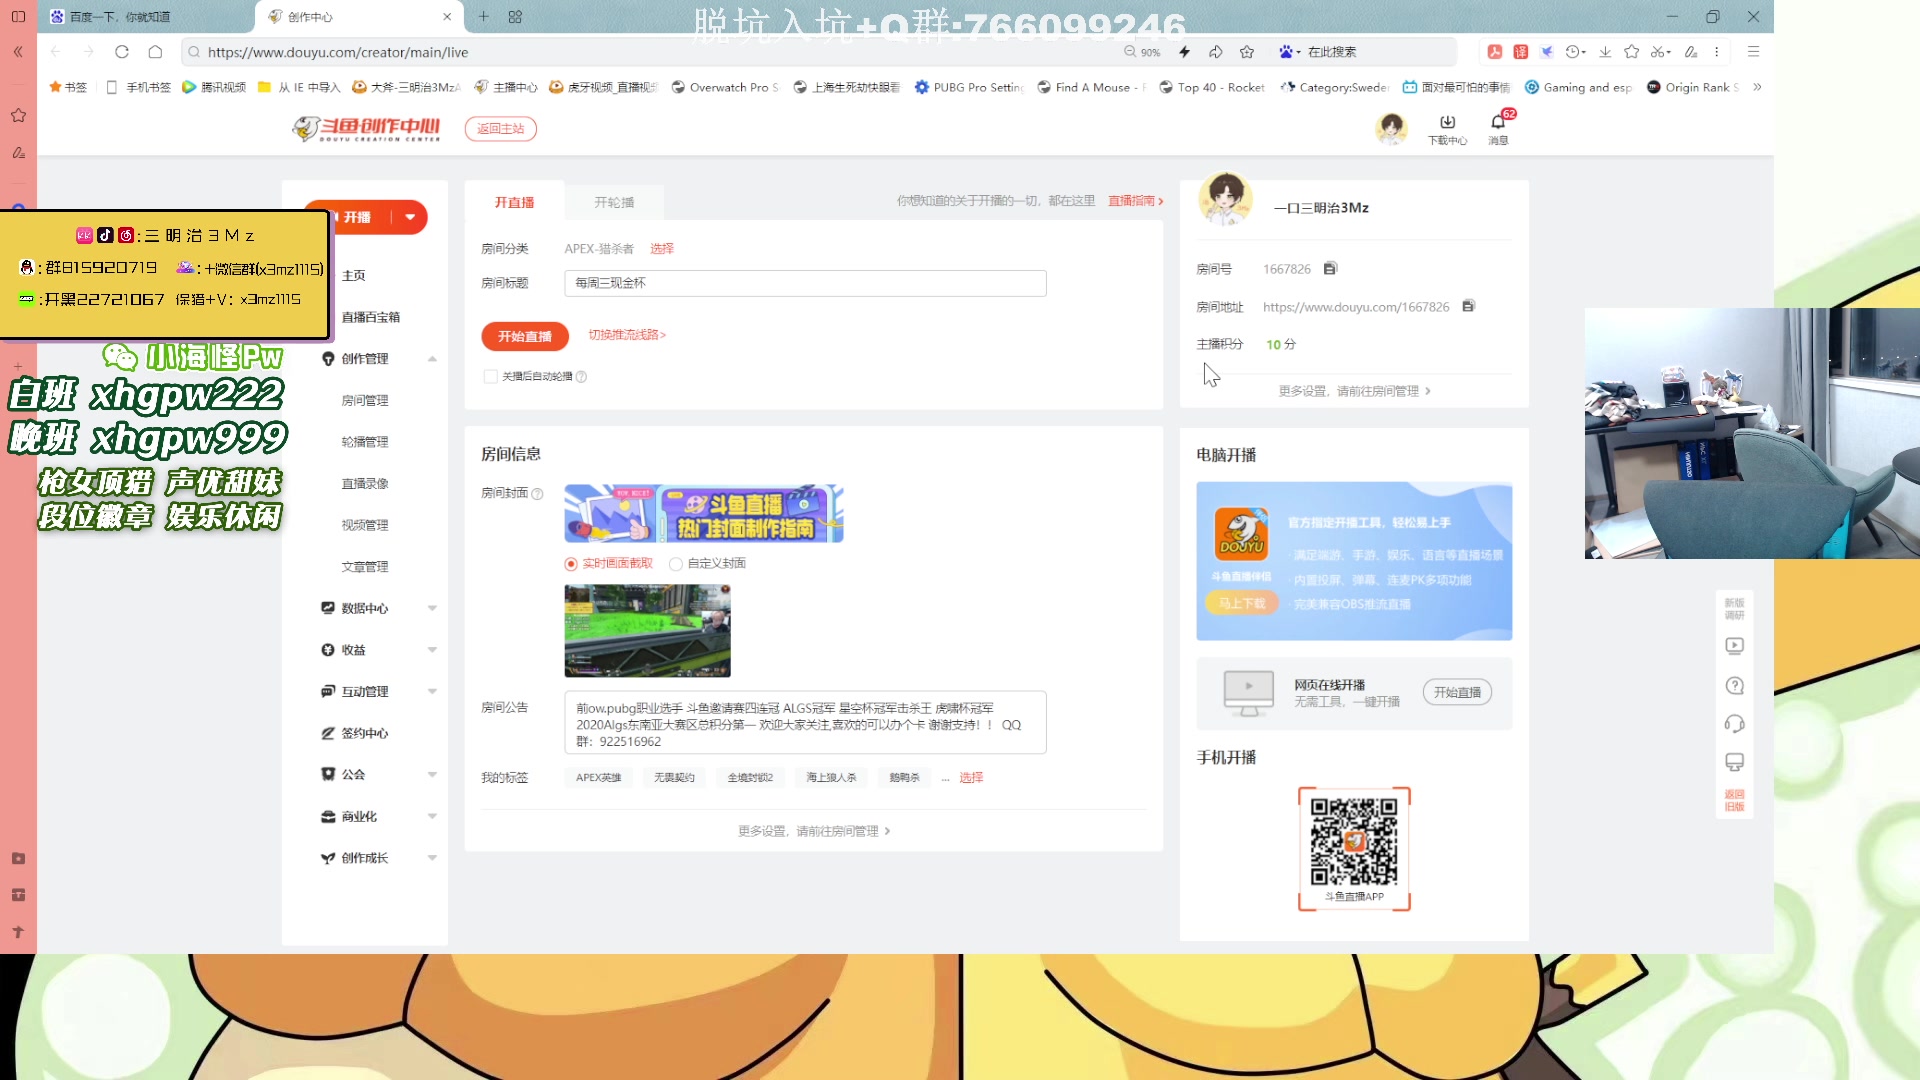
Task: Open video management in sidebar
Action: pyautogui.click(x=365, y=525)
